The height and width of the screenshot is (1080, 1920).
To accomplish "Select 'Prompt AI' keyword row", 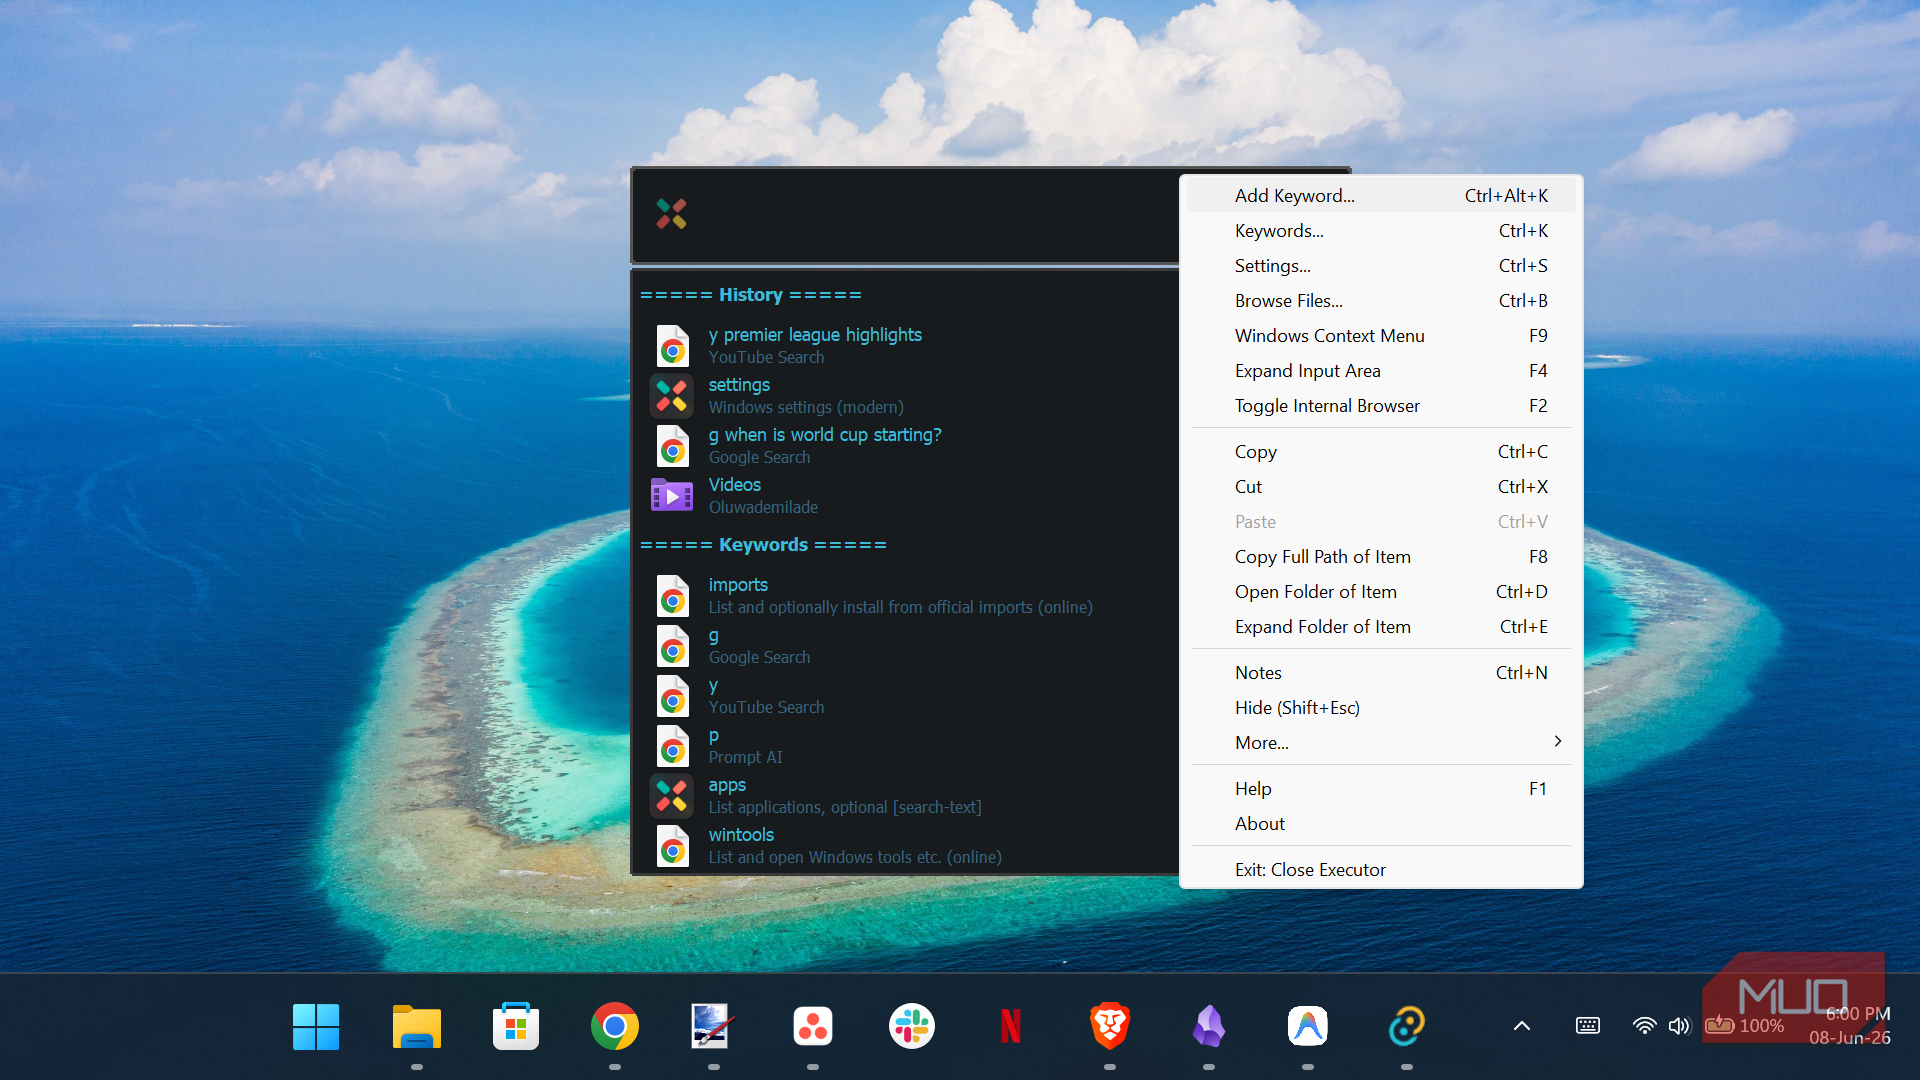I will click(908, 746).
